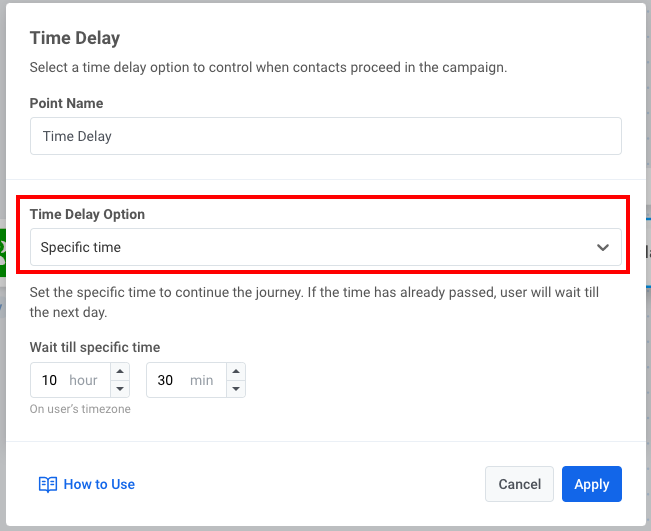Open the Time Delay Option dropdown
The width and height of the screenshot is (651, 531).
click(326, 247)
